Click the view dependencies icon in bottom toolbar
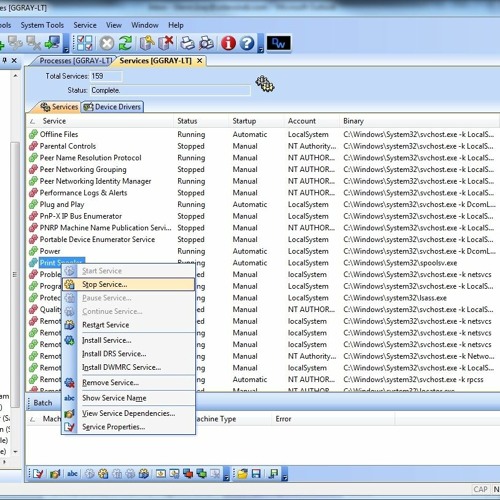This screenshot has width=500, height=500. (x=55, y=473)
